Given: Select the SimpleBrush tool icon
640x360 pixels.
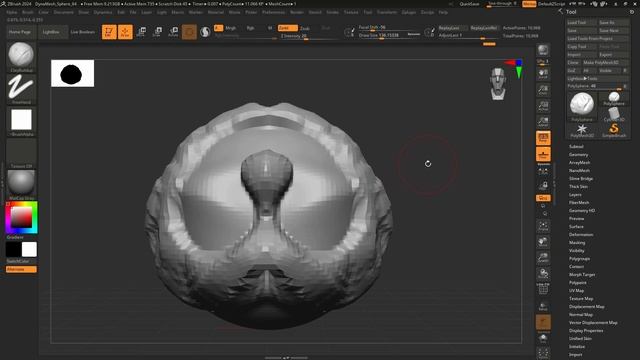Looking at the screenshot, I should pos(614,130).
